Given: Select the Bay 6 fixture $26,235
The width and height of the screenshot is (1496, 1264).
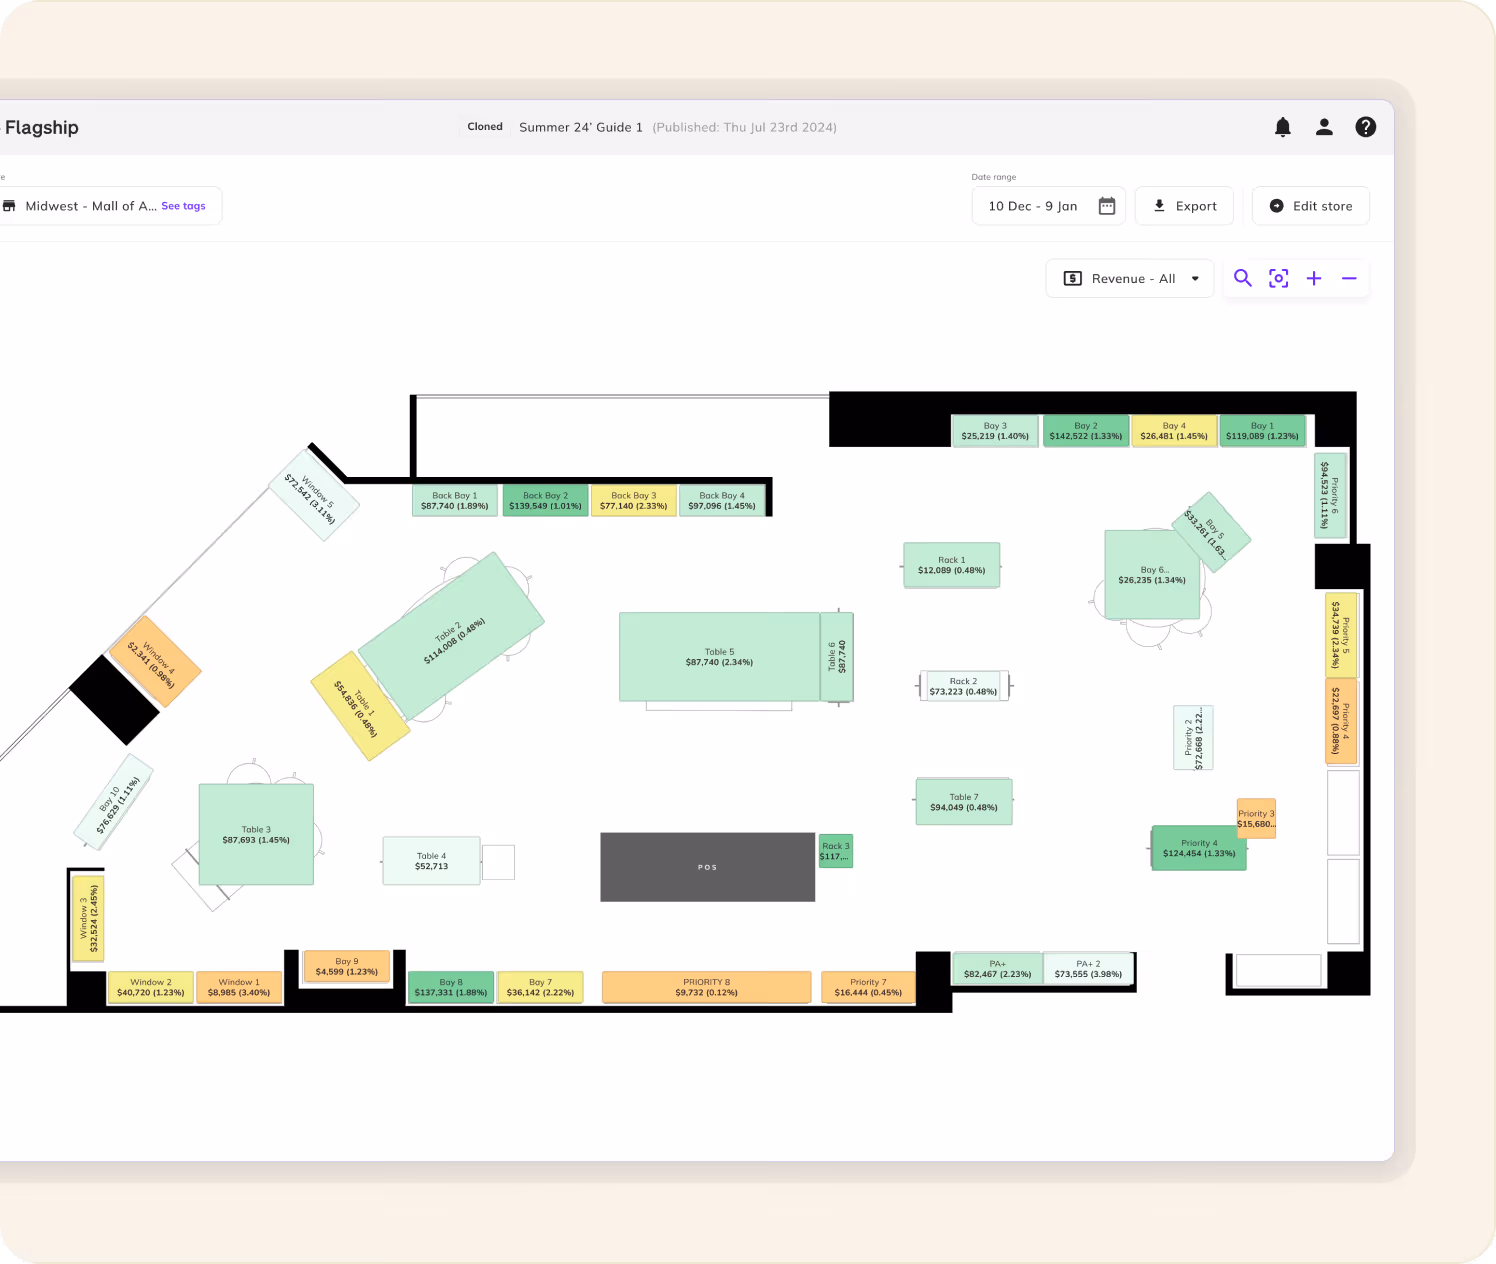Looking at the screenshot, I should click(x=1152, y=575).
